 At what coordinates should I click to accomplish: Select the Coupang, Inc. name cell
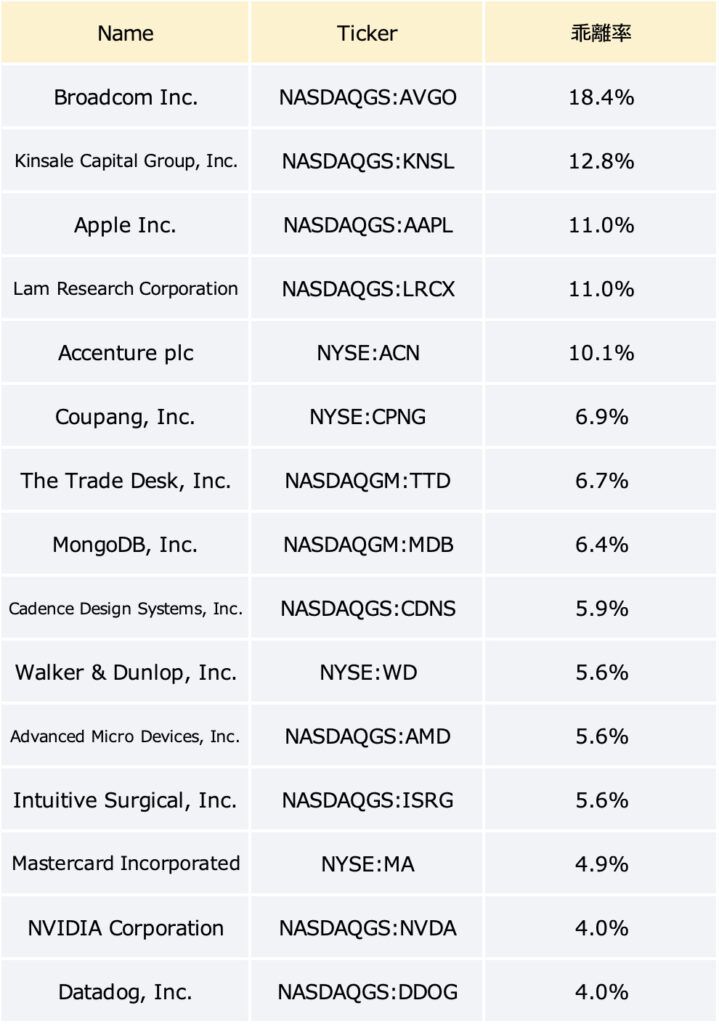(x=125, y=417)
